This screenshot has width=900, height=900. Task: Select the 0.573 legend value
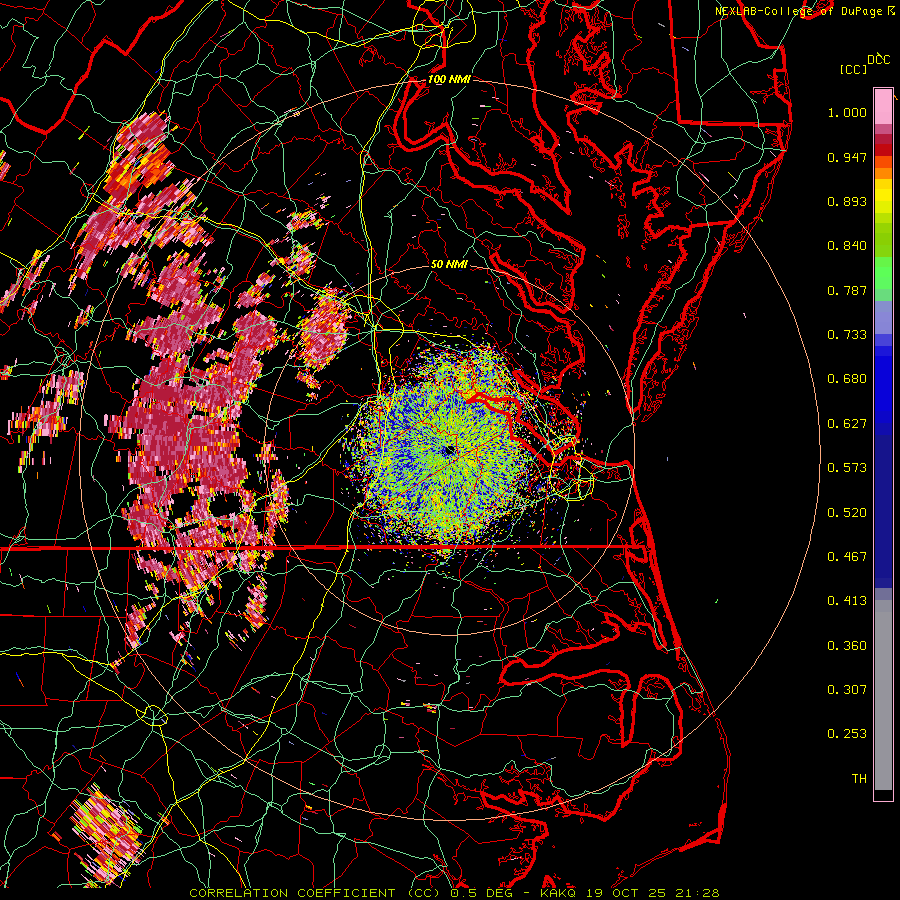[x=847, y=468]
